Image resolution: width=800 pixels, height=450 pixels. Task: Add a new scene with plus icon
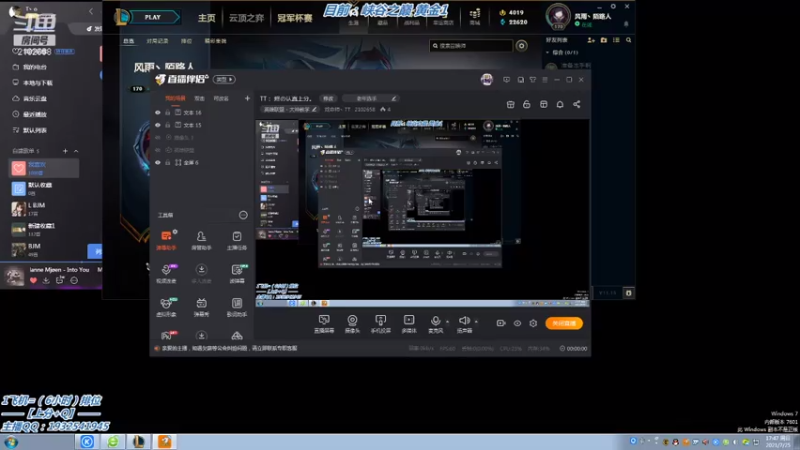pyautogui.click(x=247, y=98)
